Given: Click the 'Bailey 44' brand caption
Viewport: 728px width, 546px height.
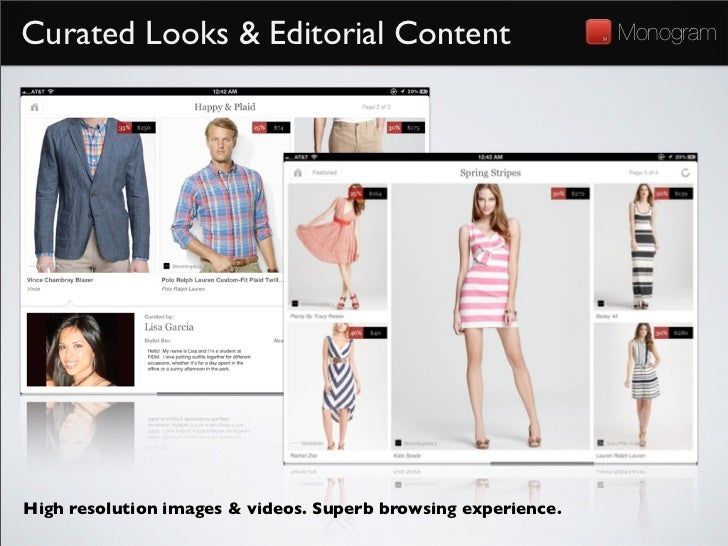Looking at the screenshot, I should pos(606,316).
